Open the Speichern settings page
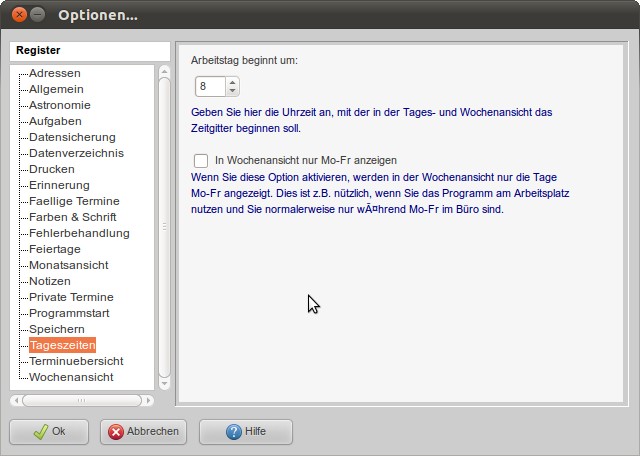640x456 pixels. point(57,329)
